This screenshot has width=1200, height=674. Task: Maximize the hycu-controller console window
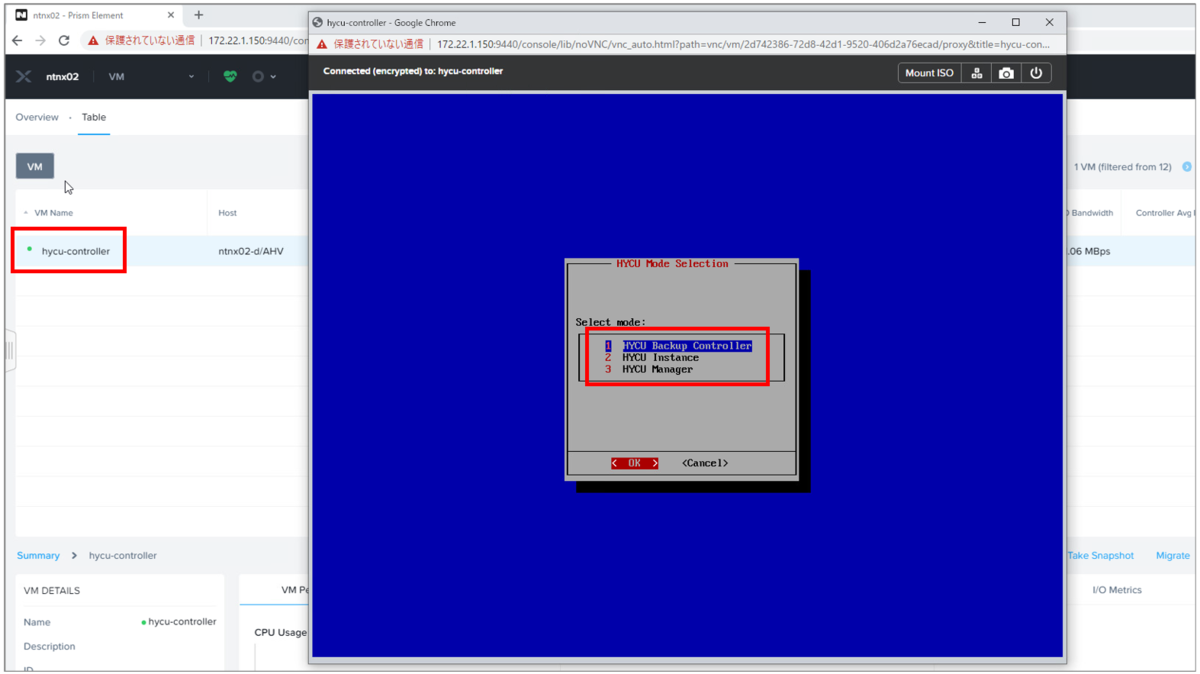tap(1016, 22)
